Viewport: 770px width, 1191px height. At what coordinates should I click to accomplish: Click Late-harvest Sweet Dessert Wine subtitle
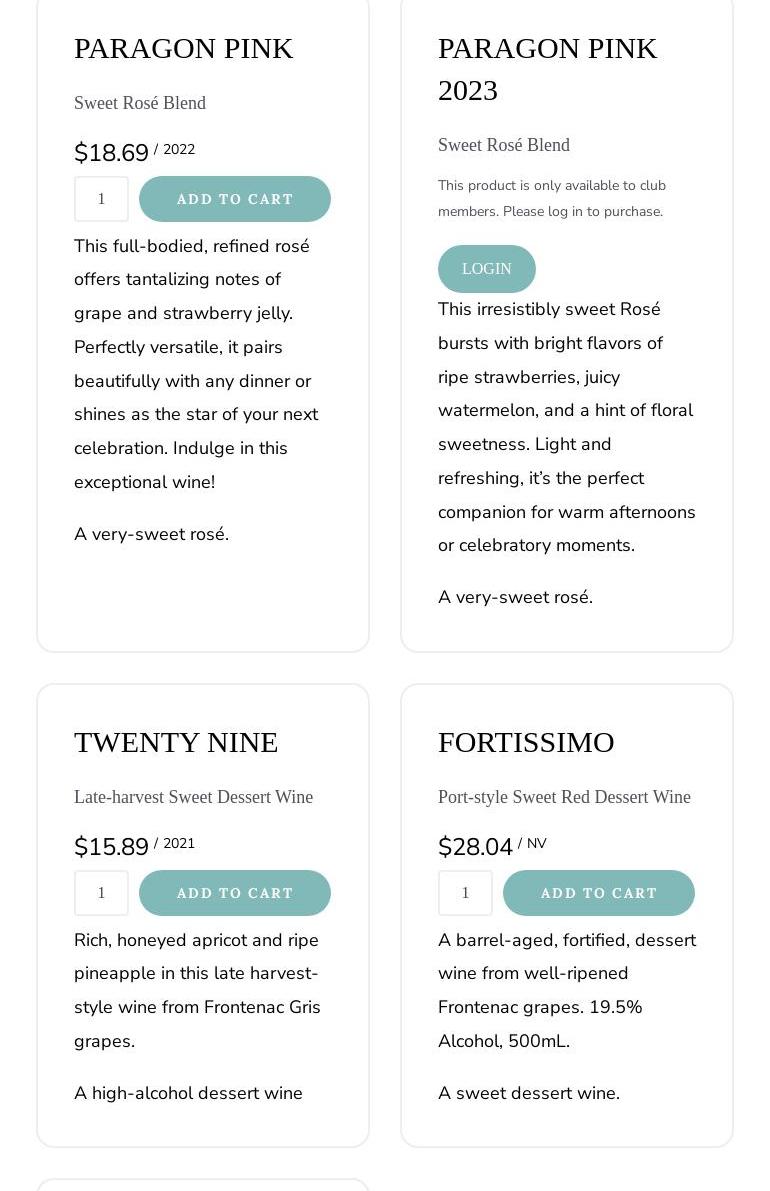[193, 797]
